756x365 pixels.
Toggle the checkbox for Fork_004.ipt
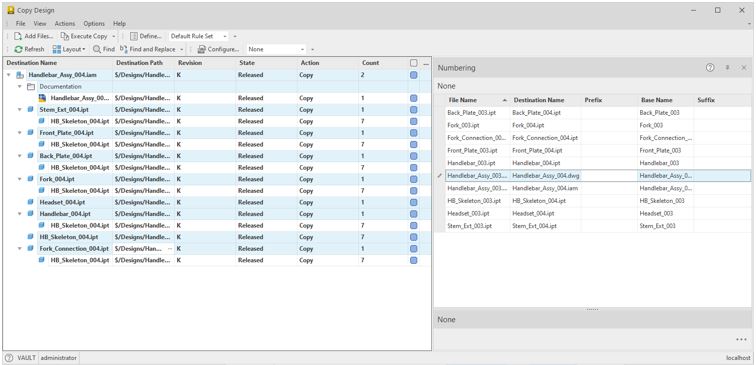click(x=414, y=179)
